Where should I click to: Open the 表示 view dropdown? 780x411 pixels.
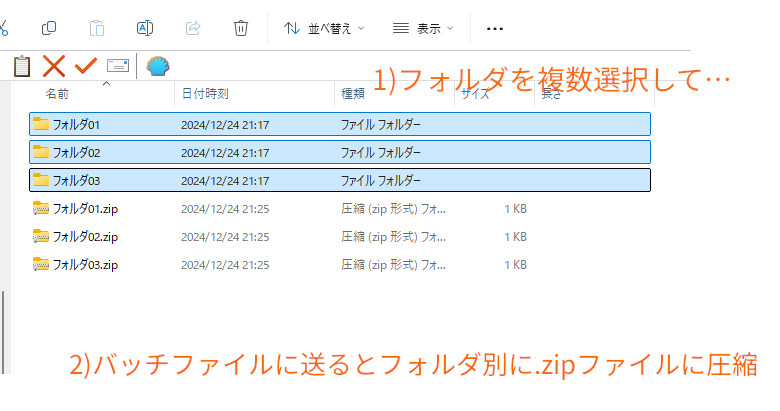(x=423, y=28)
